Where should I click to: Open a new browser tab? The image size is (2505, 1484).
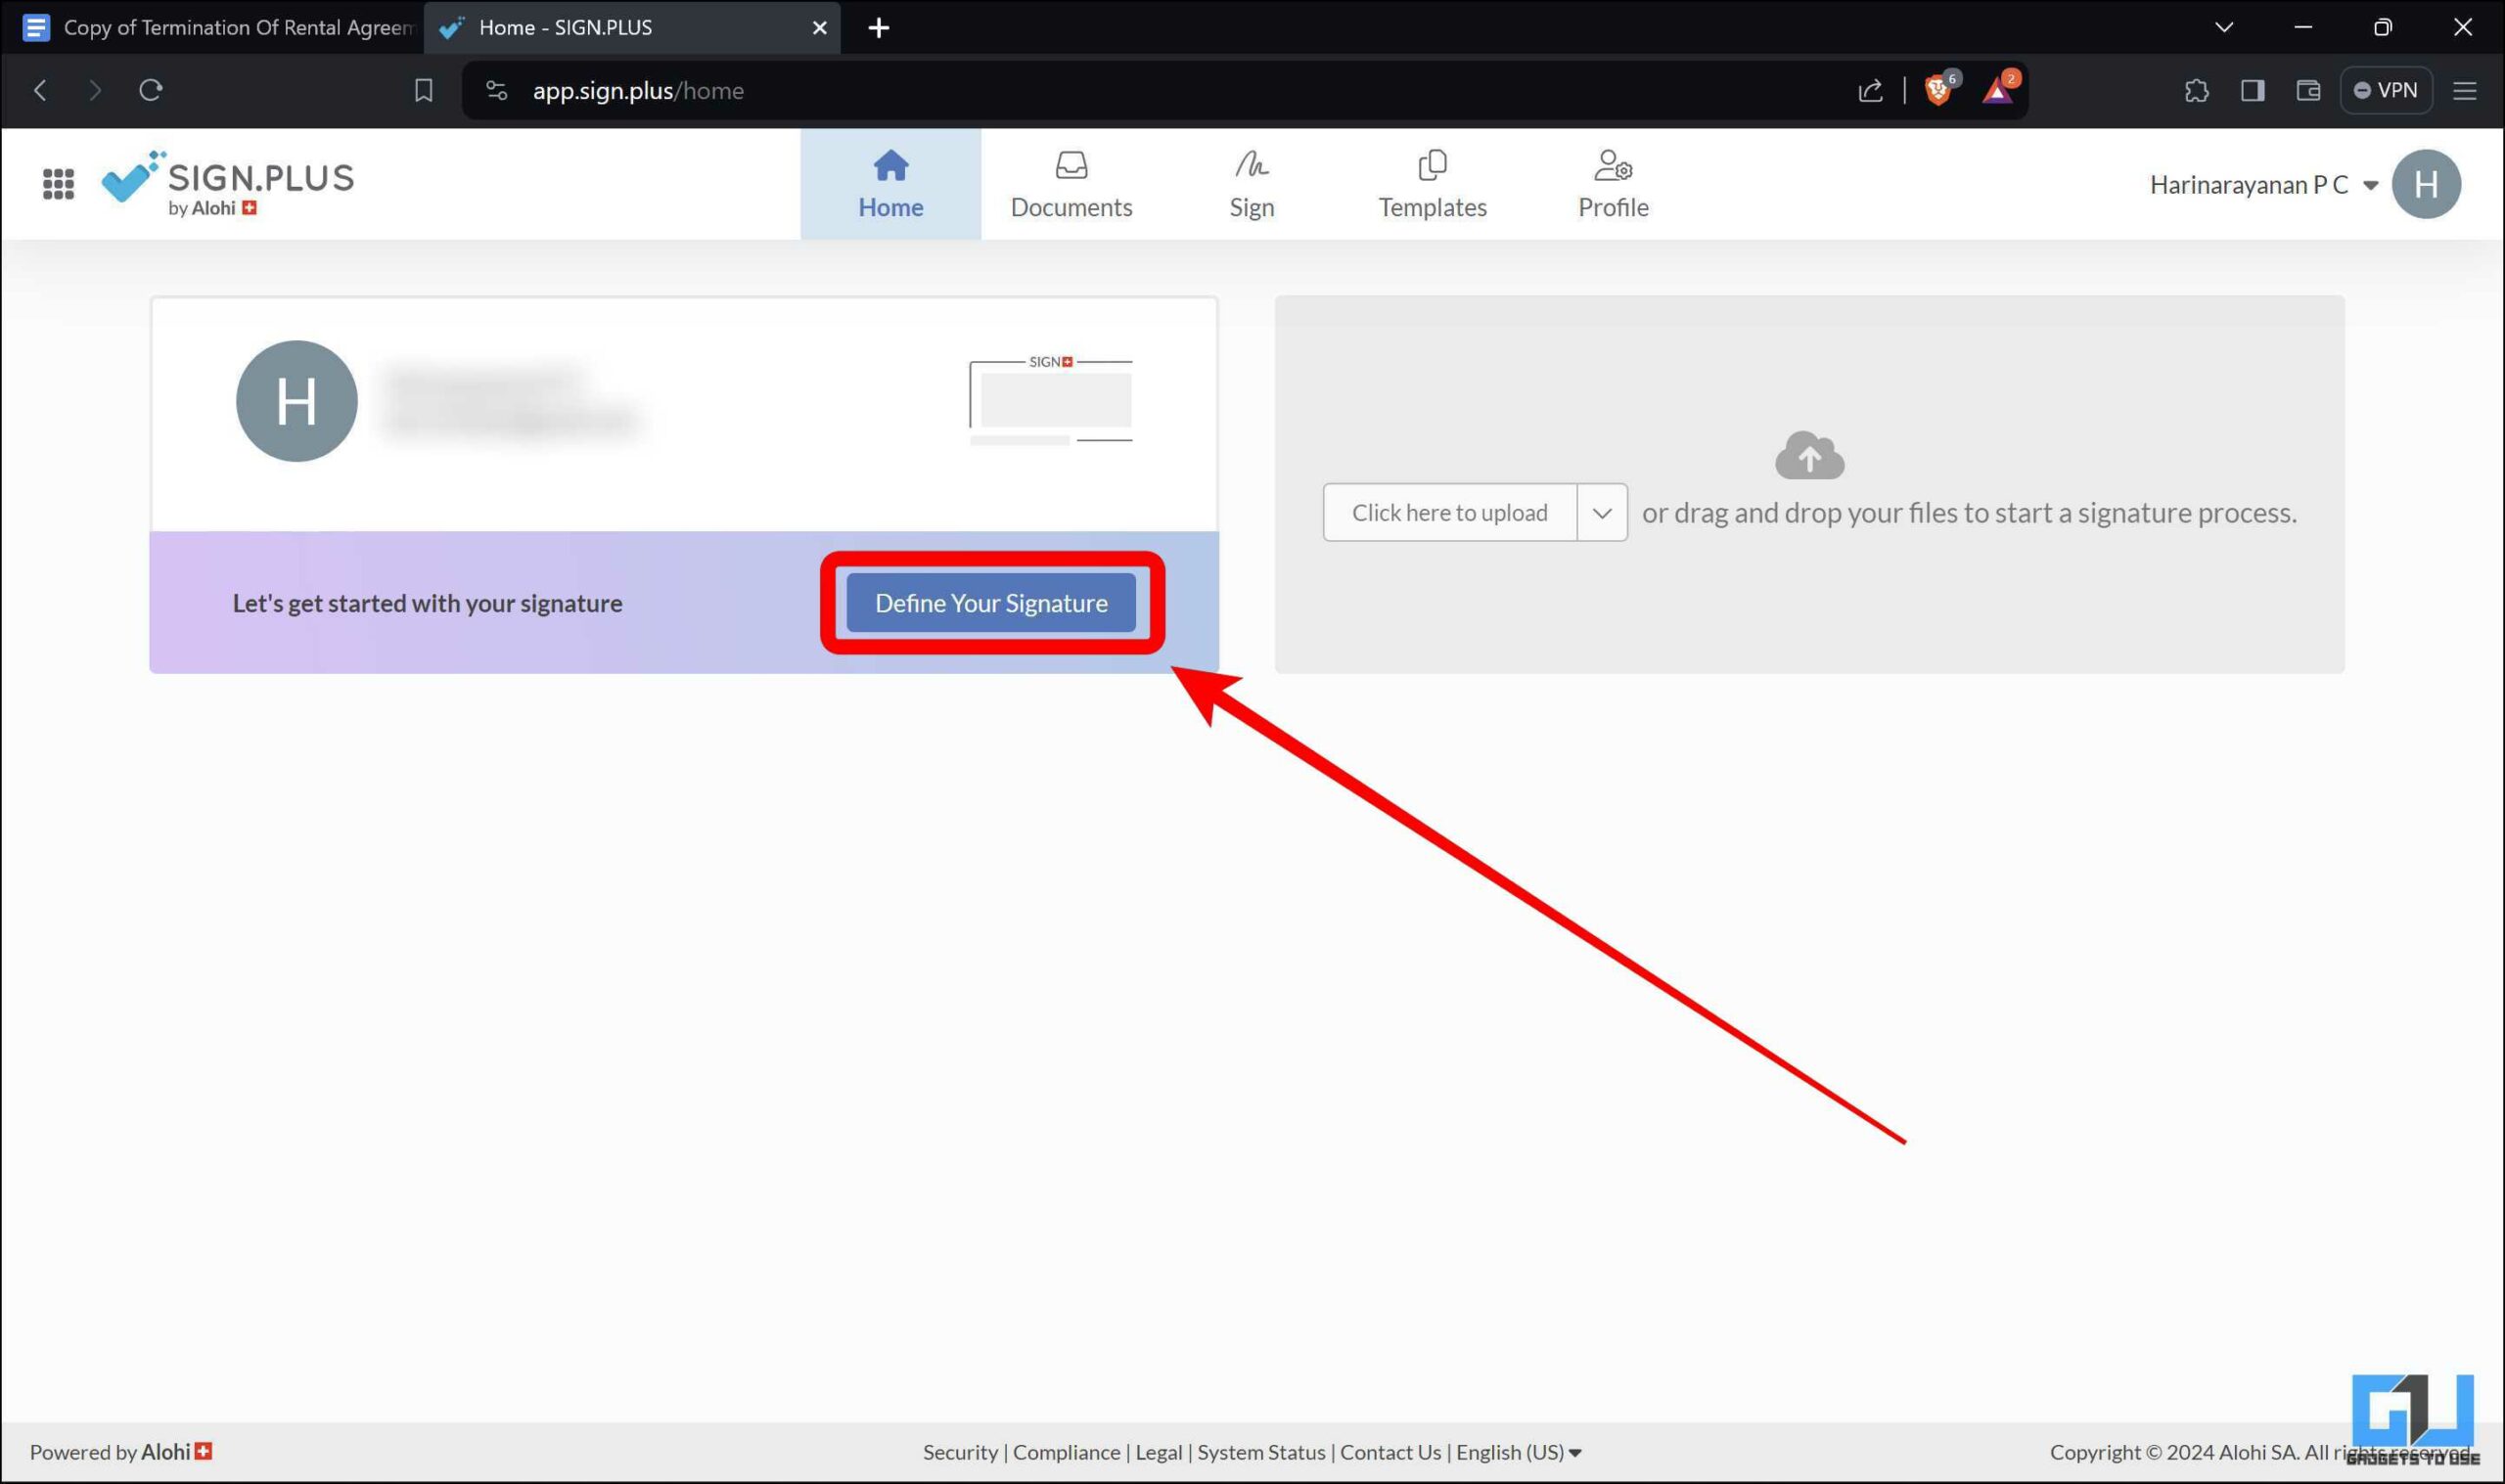tap(878, 28)
